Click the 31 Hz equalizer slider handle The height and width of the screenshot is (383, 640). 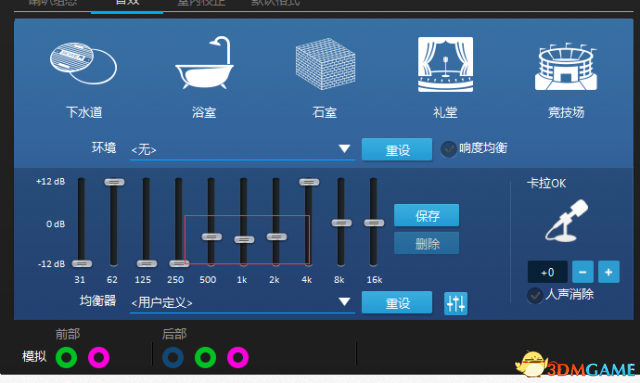pyautogui.click(x=82, y=264)
